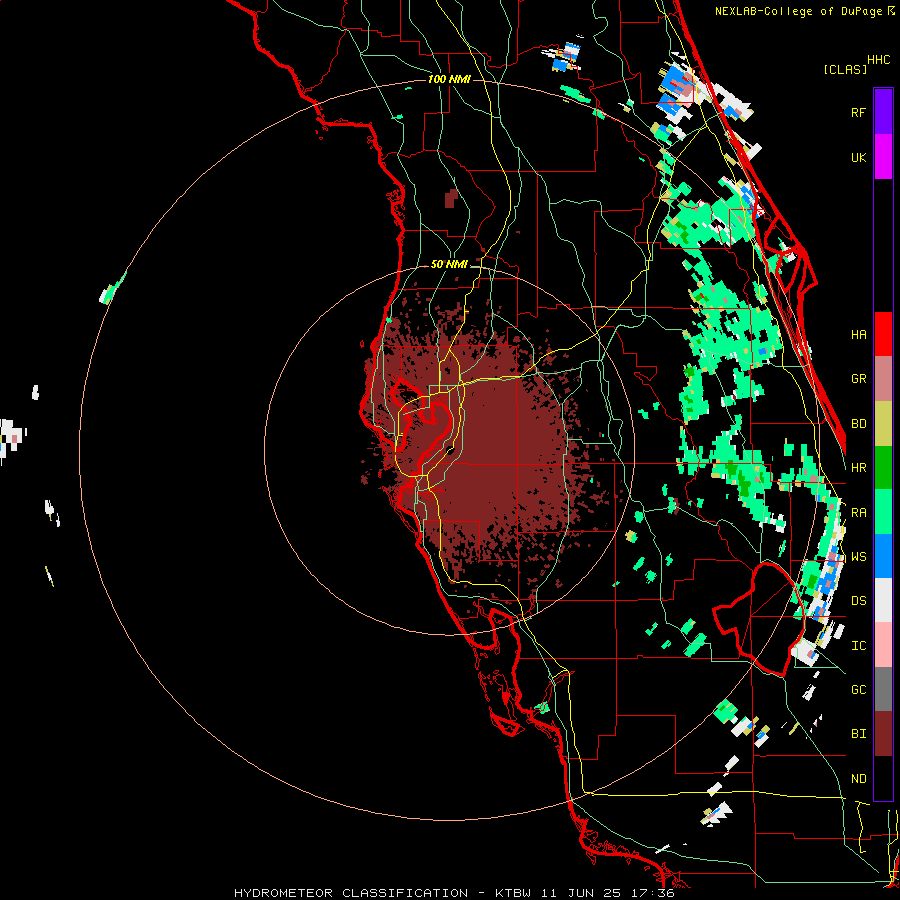
Task: Click the UK legend label
Action: click(x=858, y=158)
